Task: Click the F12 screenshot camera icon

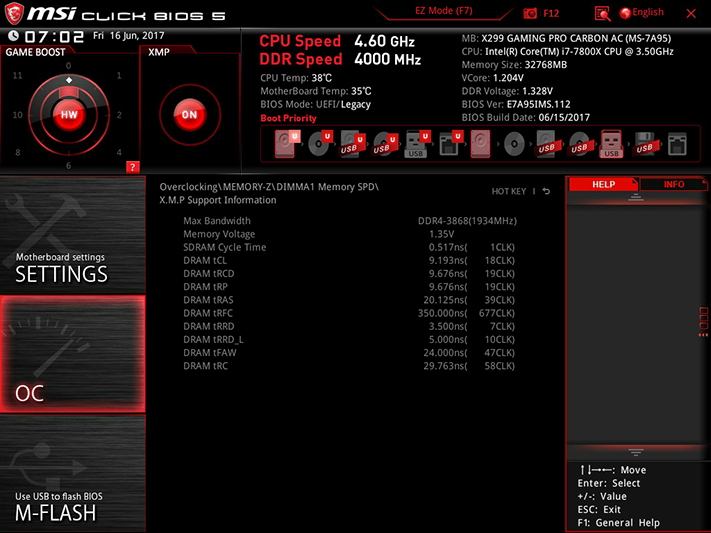Action: click(x=530, y=13)
